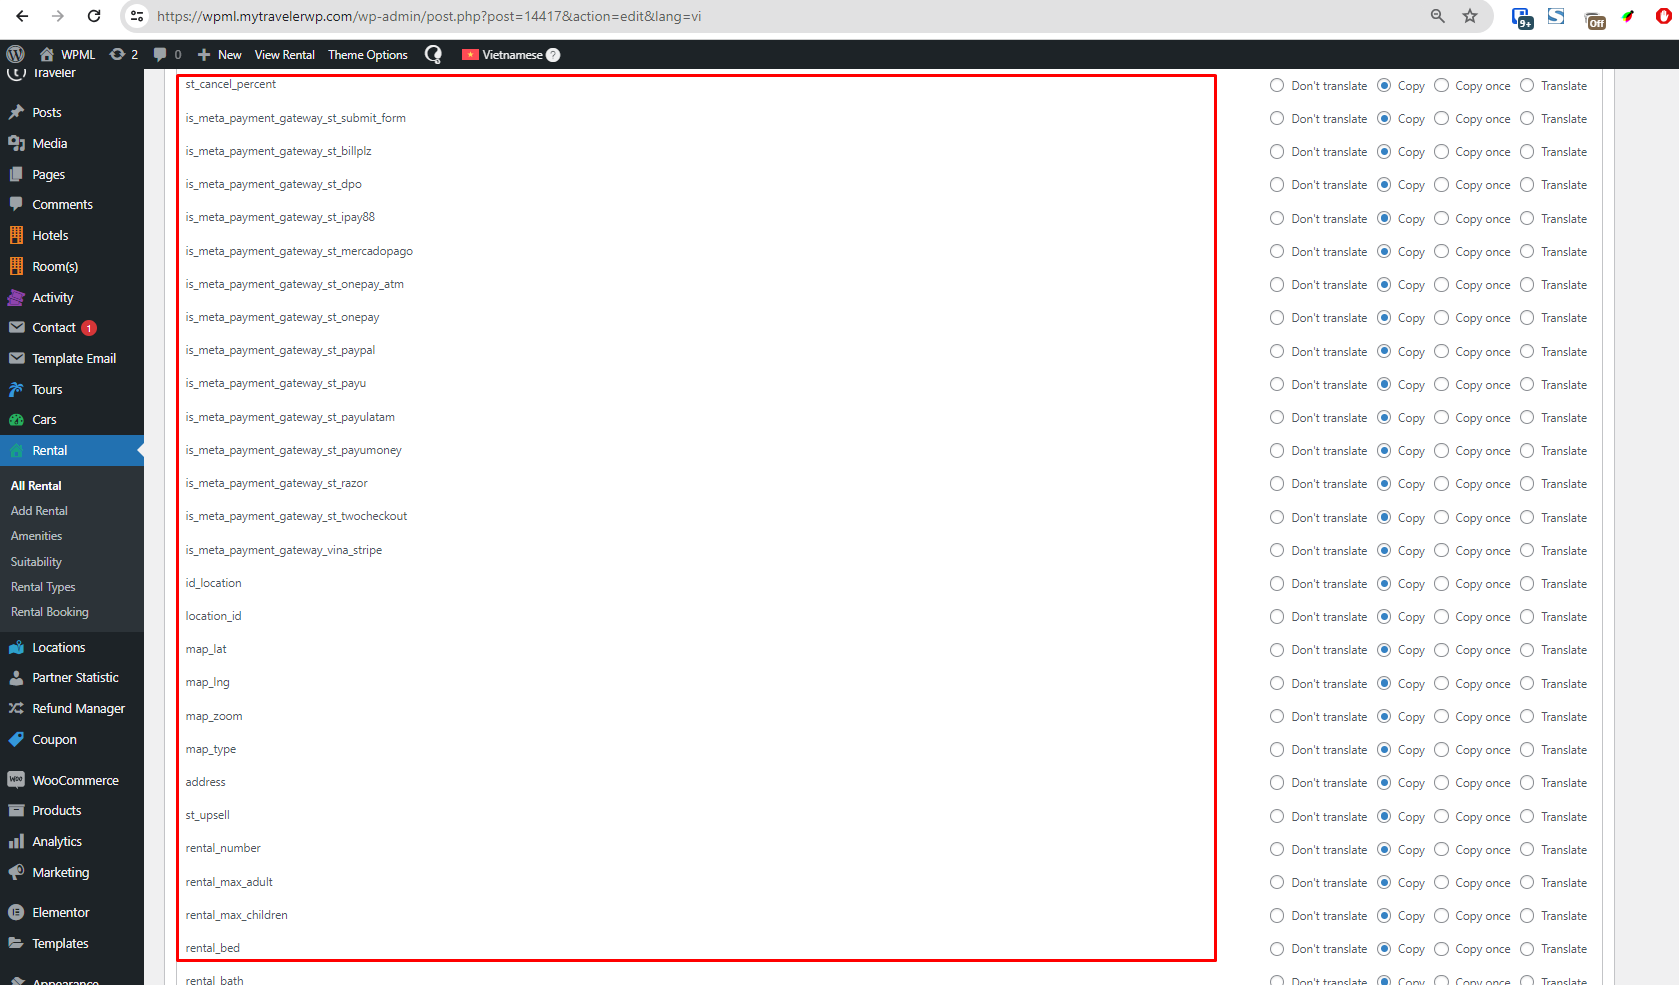Screen dimensions: 1679x985
Task: Open Cars menu in sidebar
Action: (44, 420)
